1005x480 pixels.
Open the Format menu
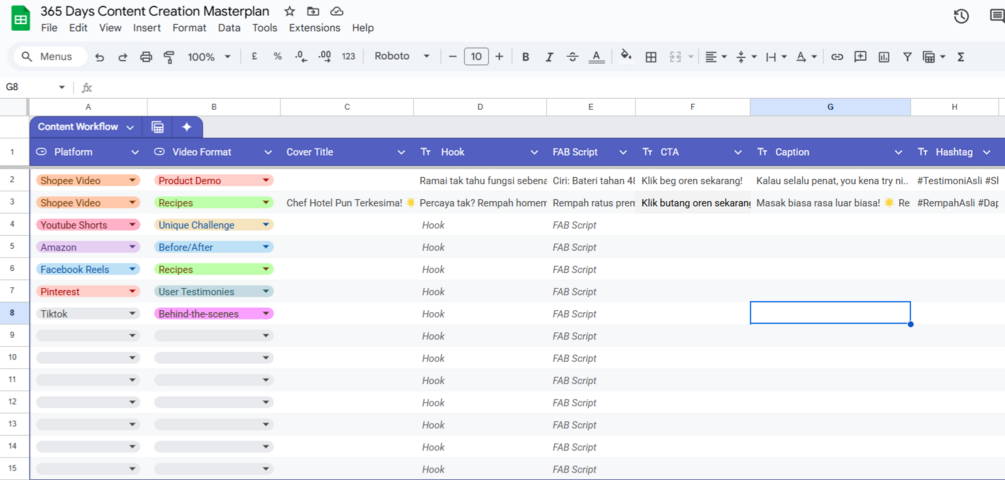coord(189,28)
